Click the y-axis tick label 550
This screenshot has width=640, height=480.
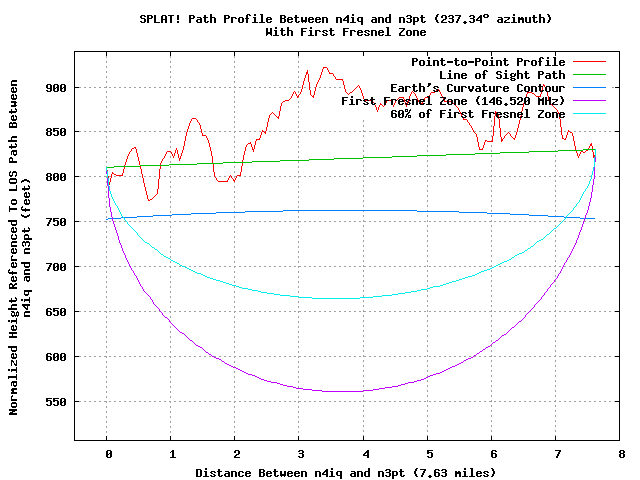coord(56,402)
